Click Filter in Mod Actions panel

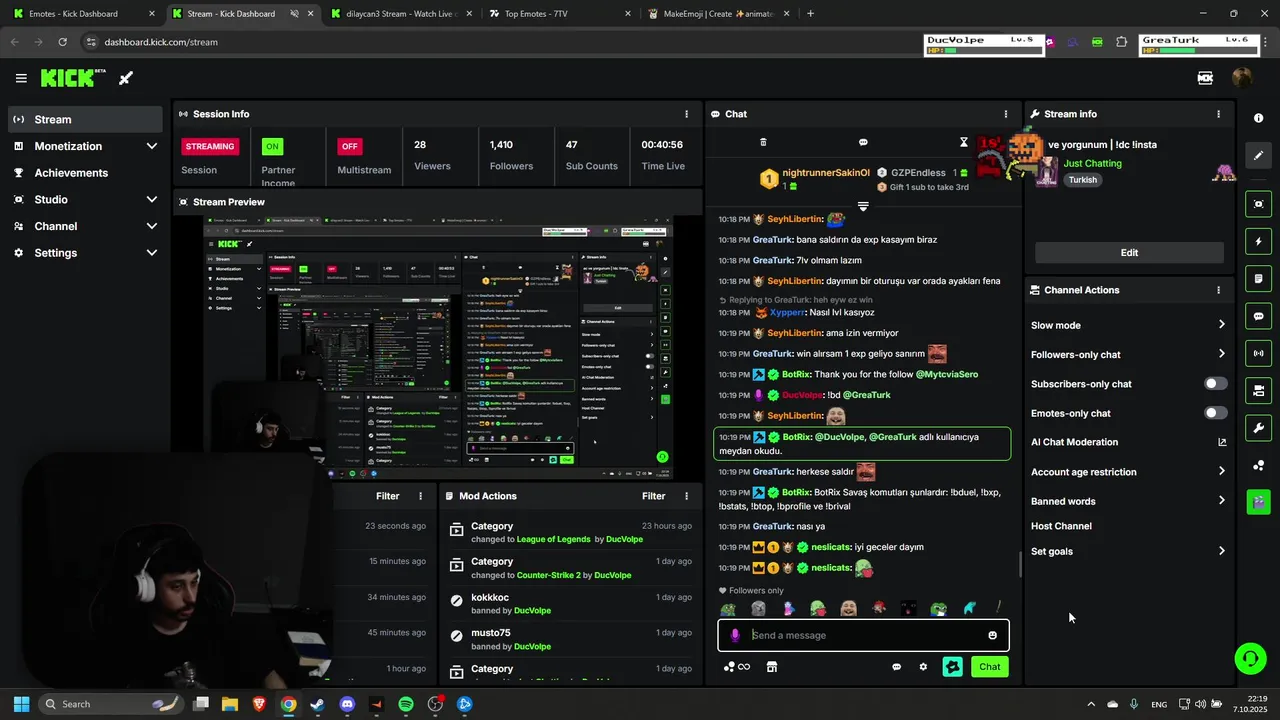click(653, 496)
